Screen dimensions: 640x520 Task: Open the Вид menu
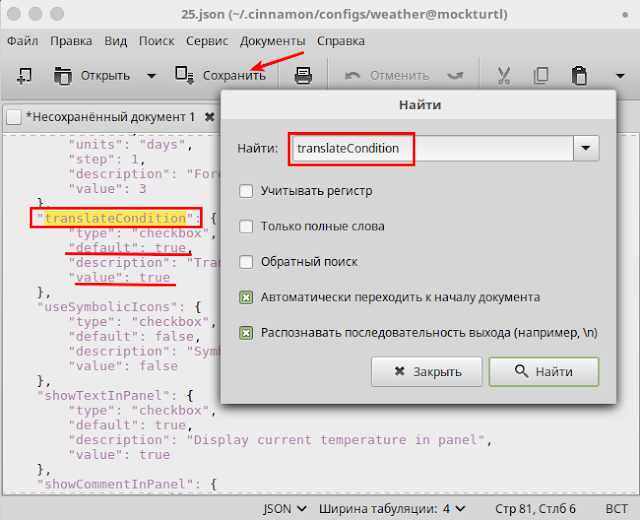coord(116,41)
